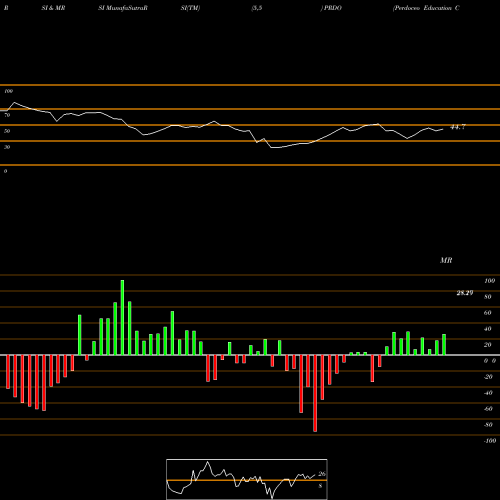Click the 'SI(TM)' header label

(x=190, y=8)
